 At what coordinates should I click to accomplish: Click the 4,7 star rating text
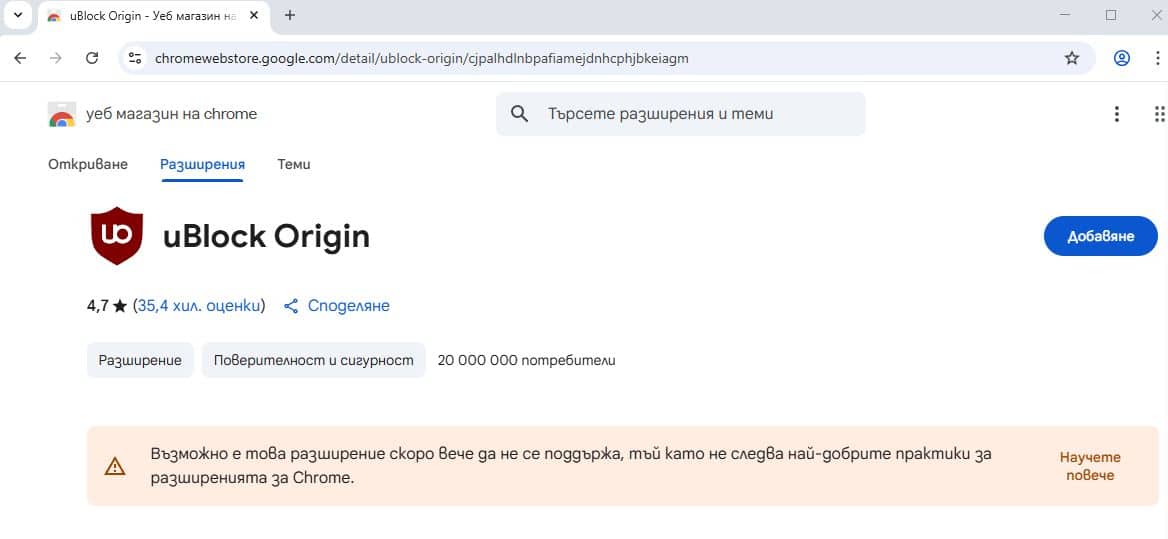coord(107,306)
